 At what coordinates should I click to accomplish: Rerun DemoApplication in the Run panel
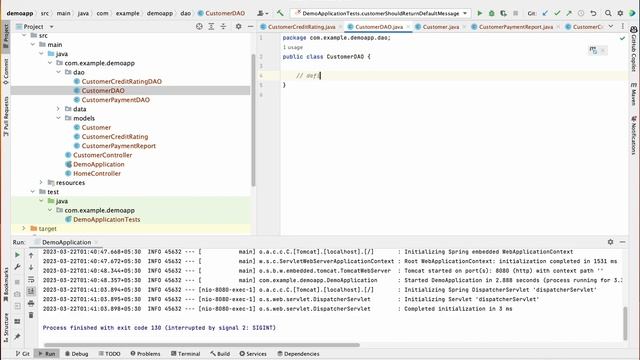(x=17, y=255)
